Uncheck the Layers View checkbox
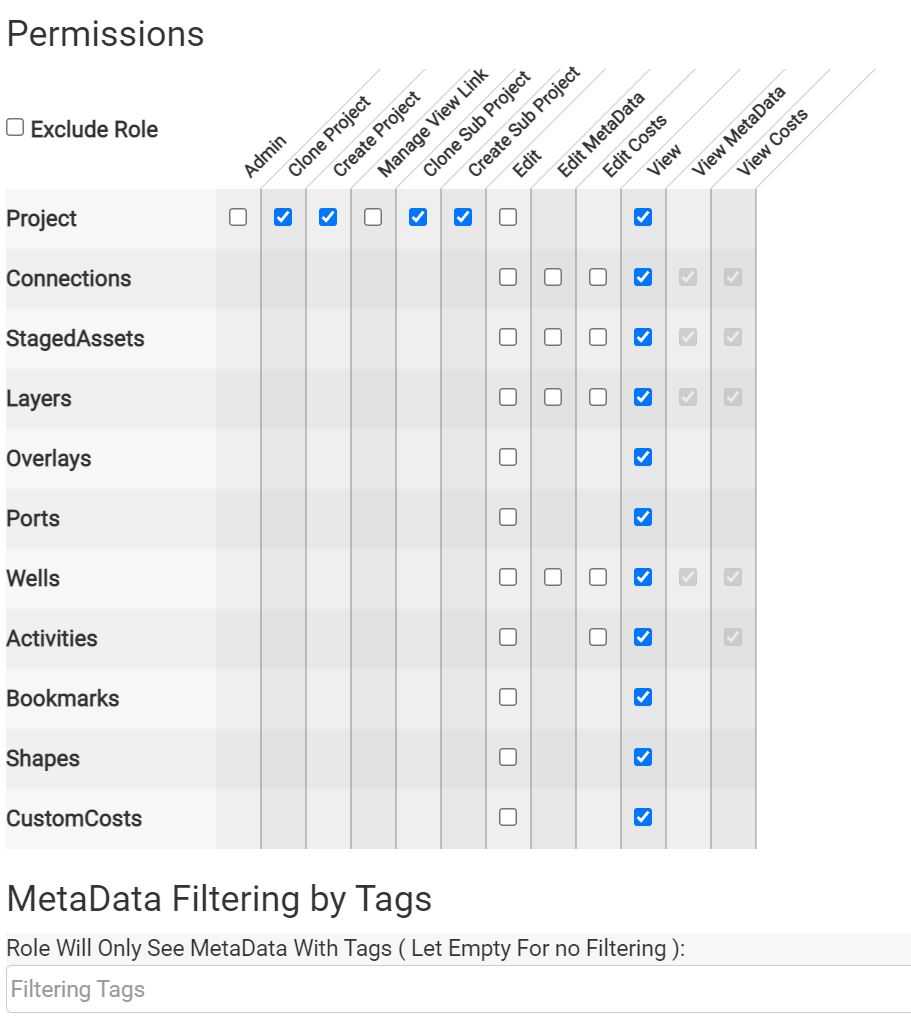Image resolution: width=911 pixels, height=1035 pixels. [643, 397]
